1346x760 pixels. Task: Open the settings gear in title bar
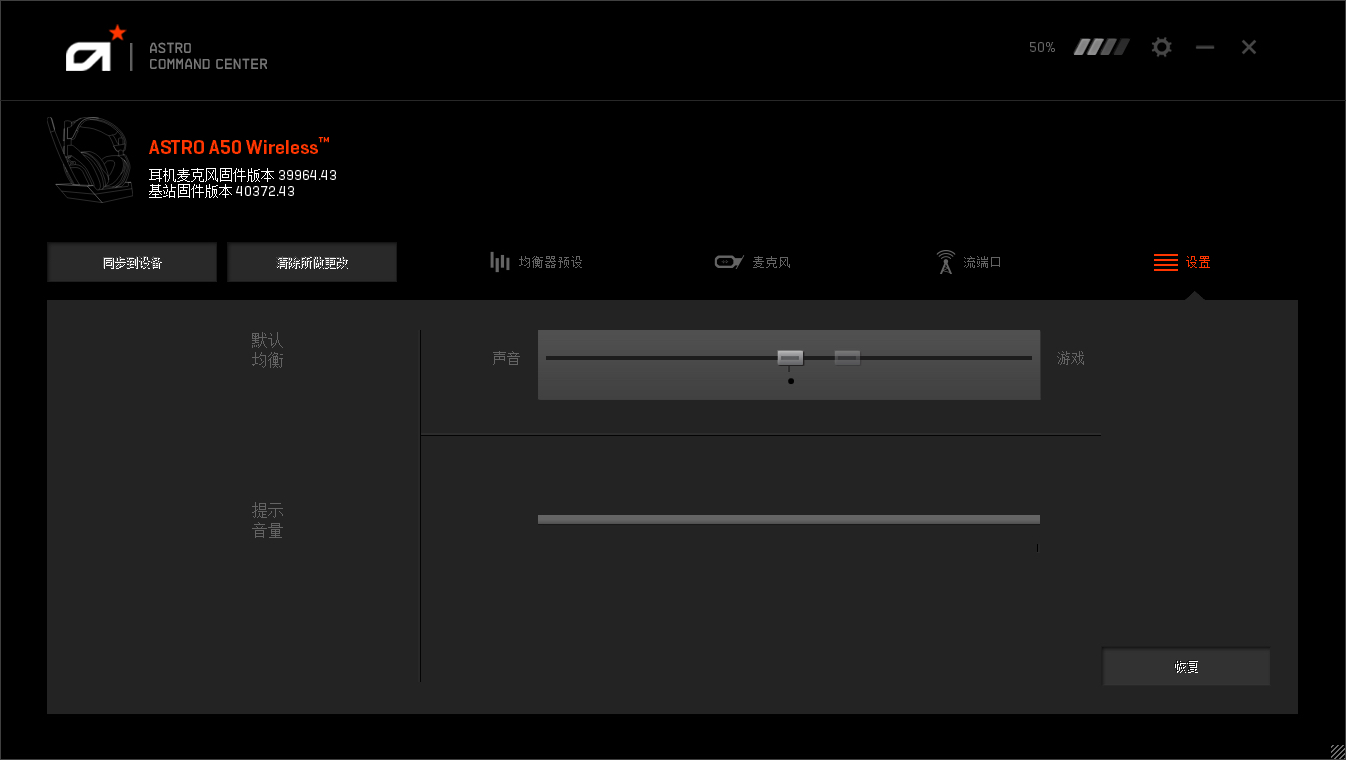(x=1161, y=47)
